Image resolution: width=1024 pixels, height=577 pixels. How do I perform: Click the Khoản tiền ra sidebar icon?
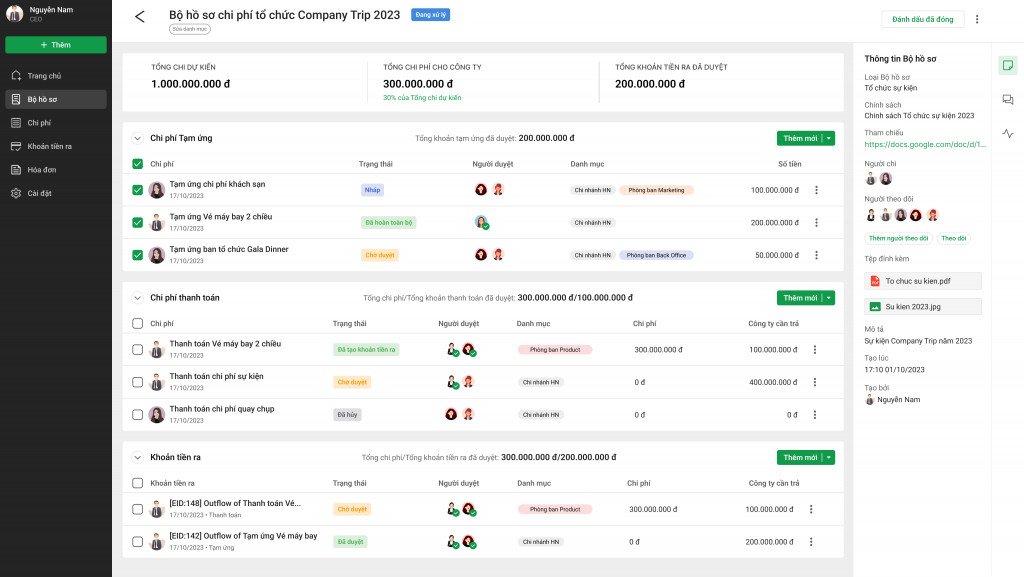click(x=16, y=146)
